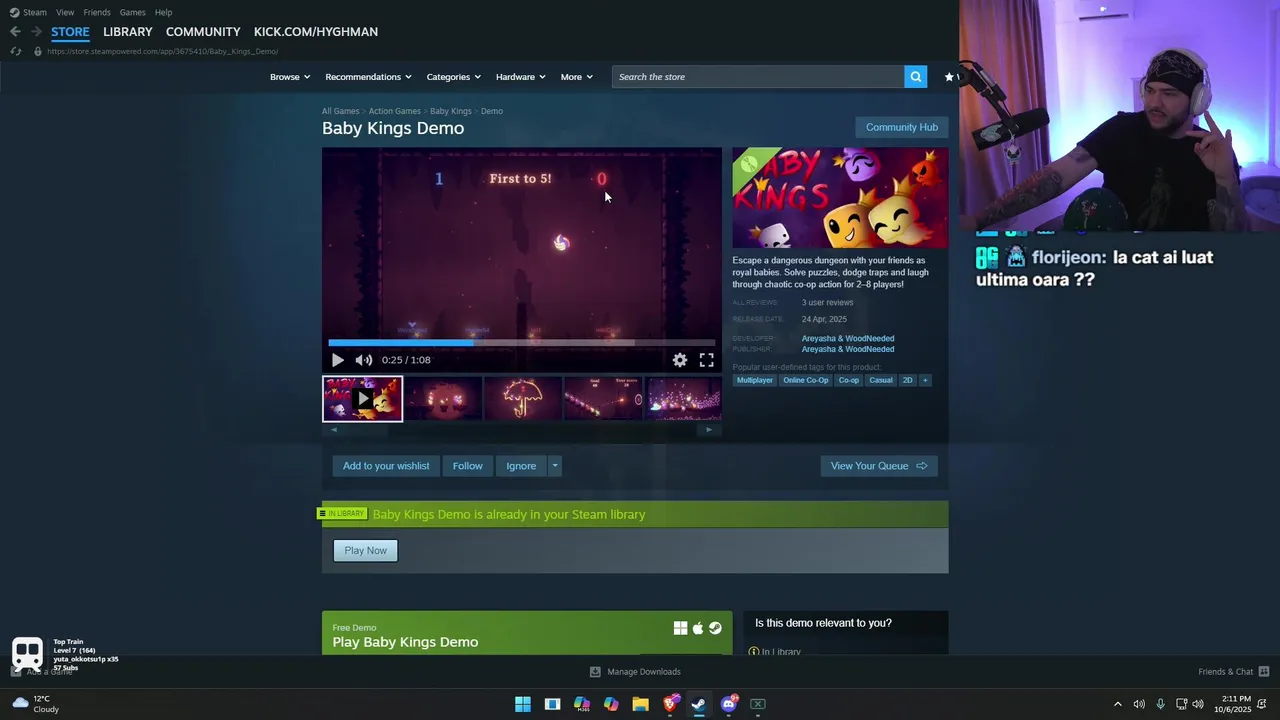Click the Windows platform icon on demo banner
Screen dimensions: 1280x720
point(680,628)
